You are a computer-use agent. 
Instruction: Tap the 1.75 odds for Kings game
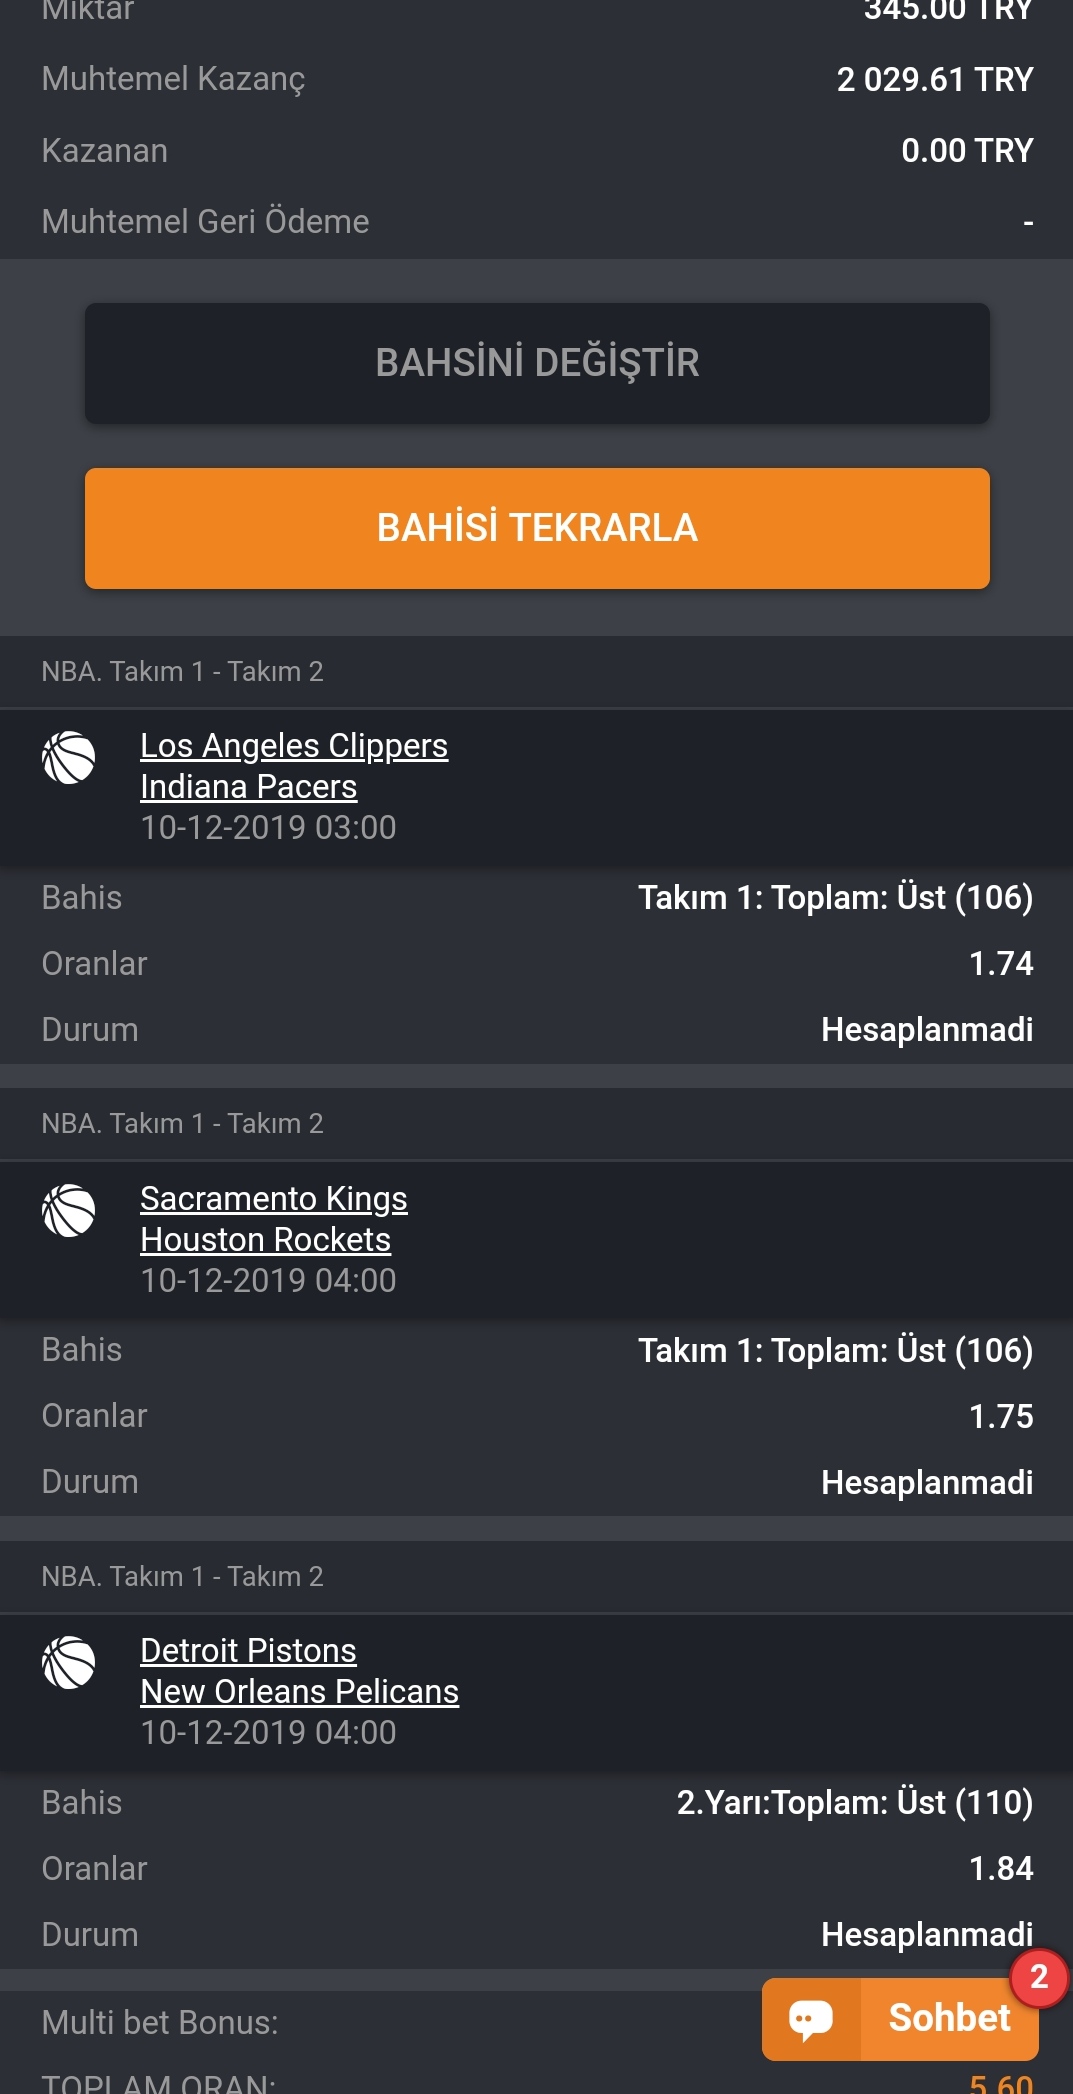1001,1417
